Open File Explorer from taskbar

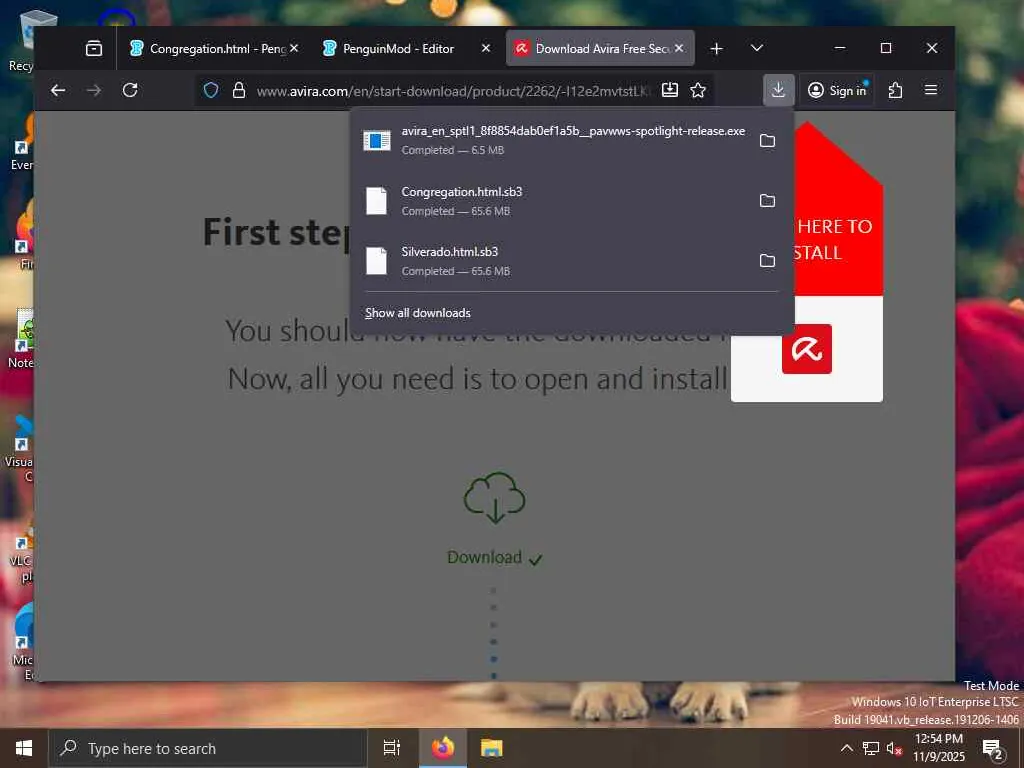coord(492,748)
